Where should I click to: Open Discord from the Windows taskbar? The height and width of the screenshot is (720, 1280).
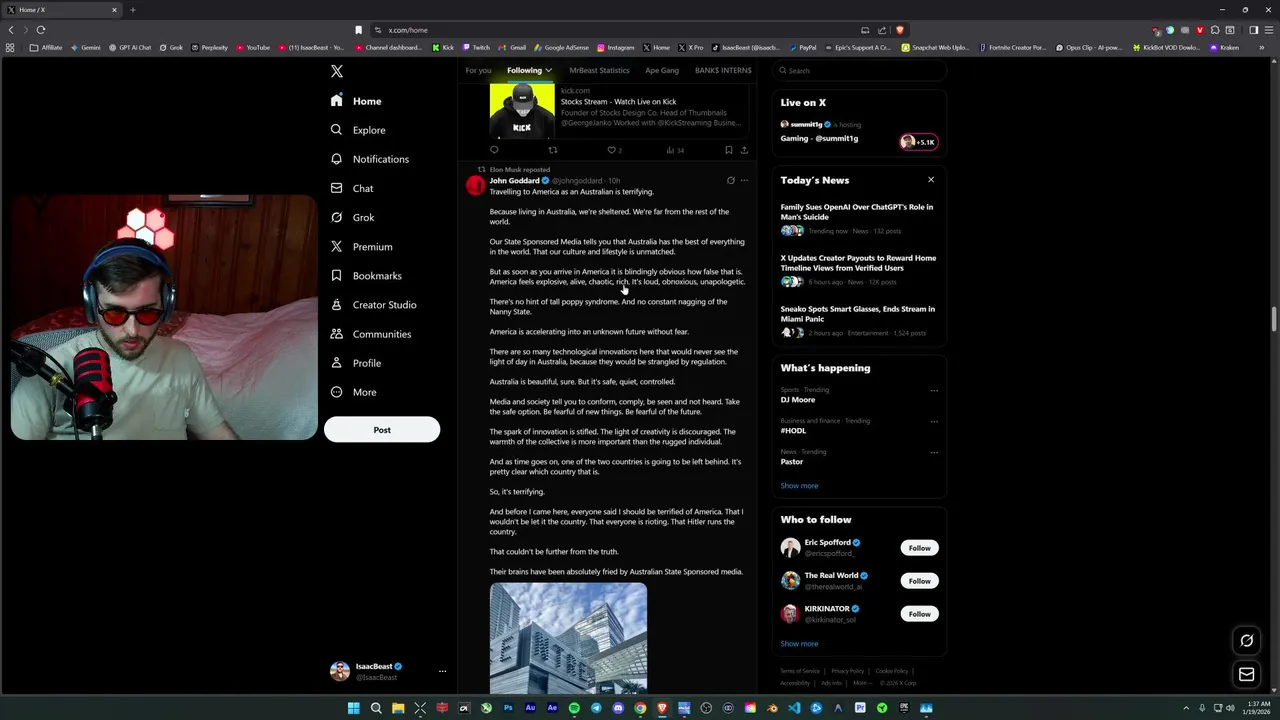618,708
